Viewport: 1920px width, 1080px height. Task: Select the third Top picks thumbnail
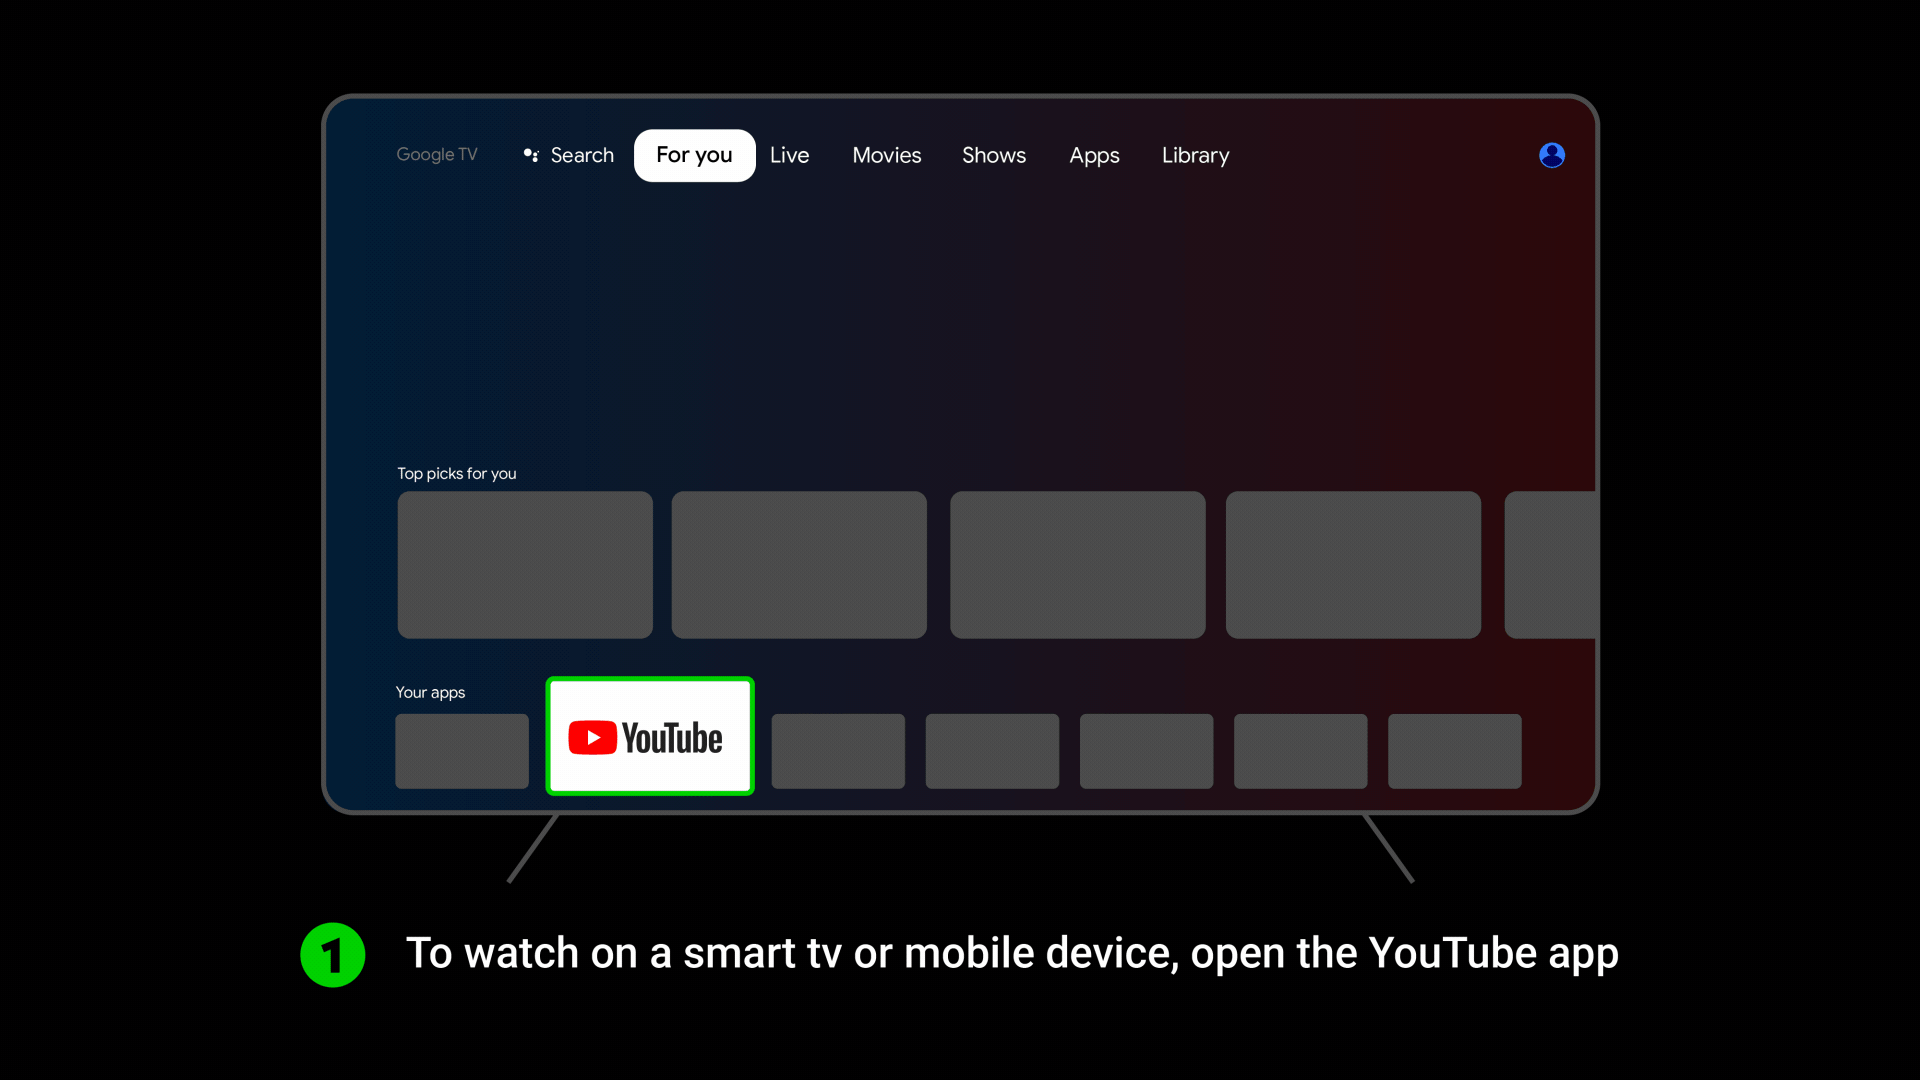pos(1077,564)
